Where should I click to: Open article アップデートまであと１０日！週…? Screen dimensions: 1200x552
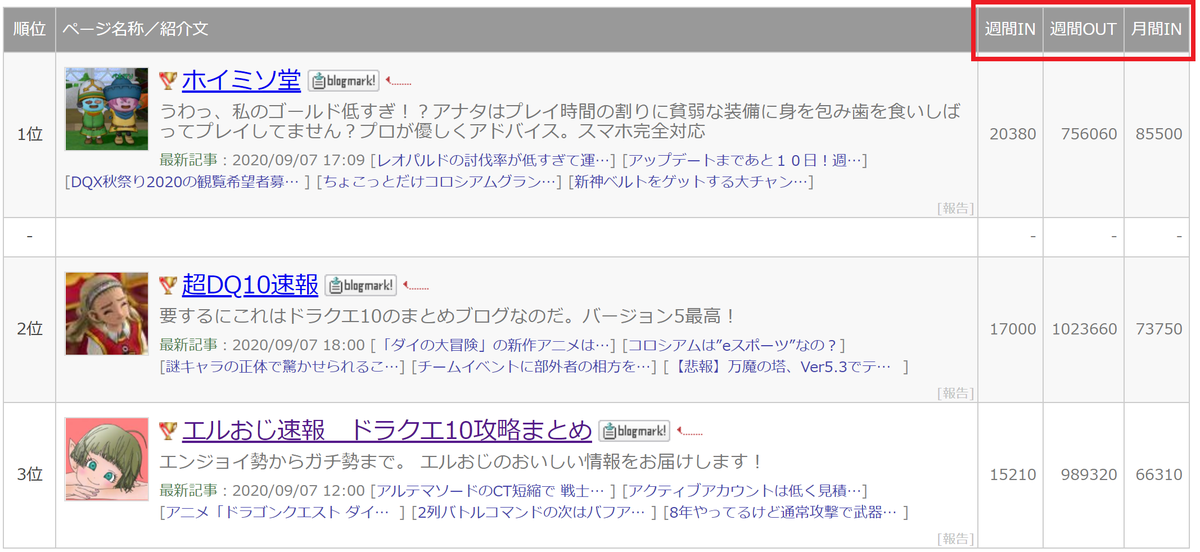[744, 160]
